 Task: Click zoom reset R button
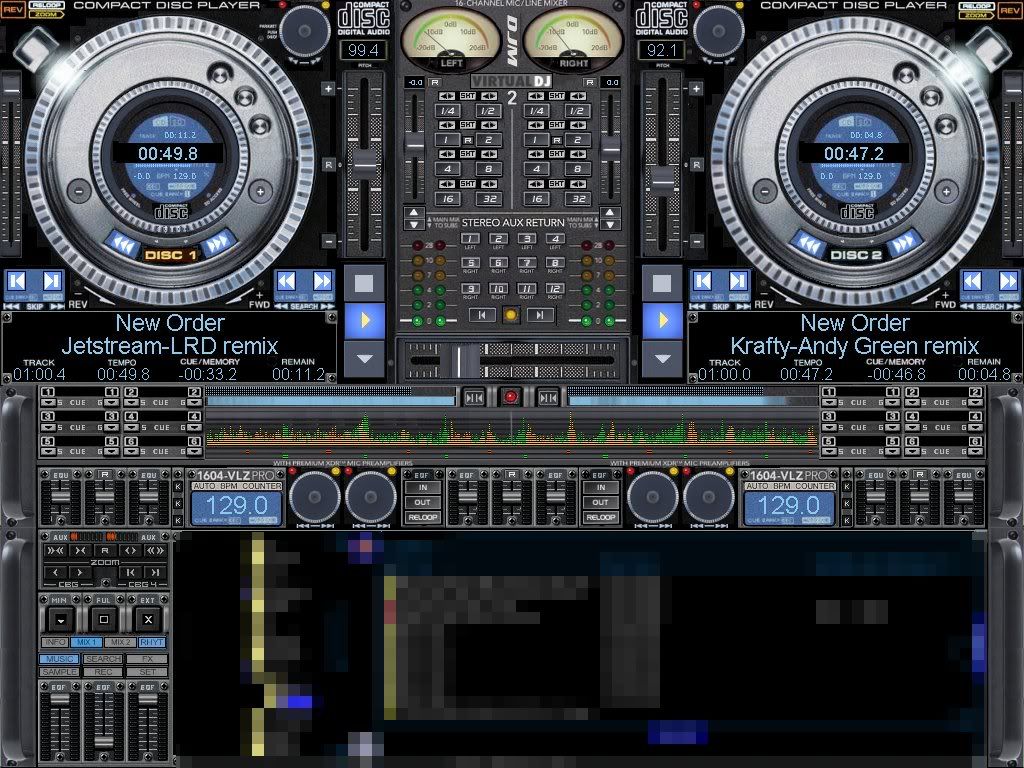click(105, 551)
